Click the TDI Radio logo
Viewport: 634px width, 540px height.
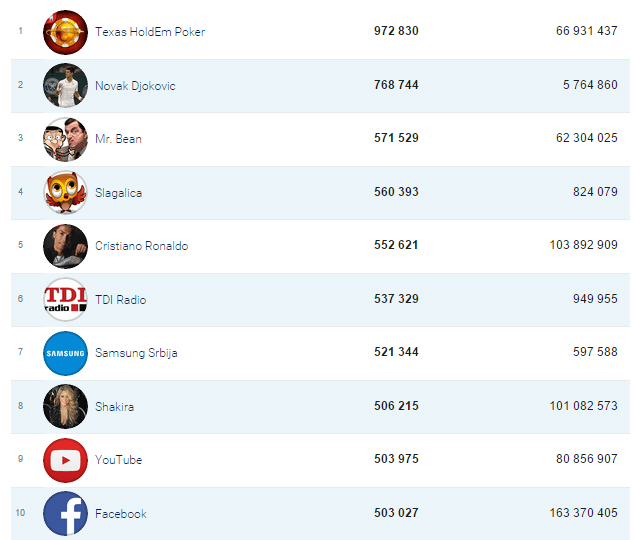coord(65,300)
